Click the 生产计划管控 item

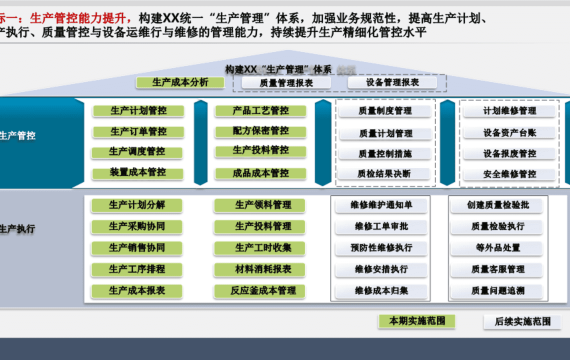tap(139, 111)
